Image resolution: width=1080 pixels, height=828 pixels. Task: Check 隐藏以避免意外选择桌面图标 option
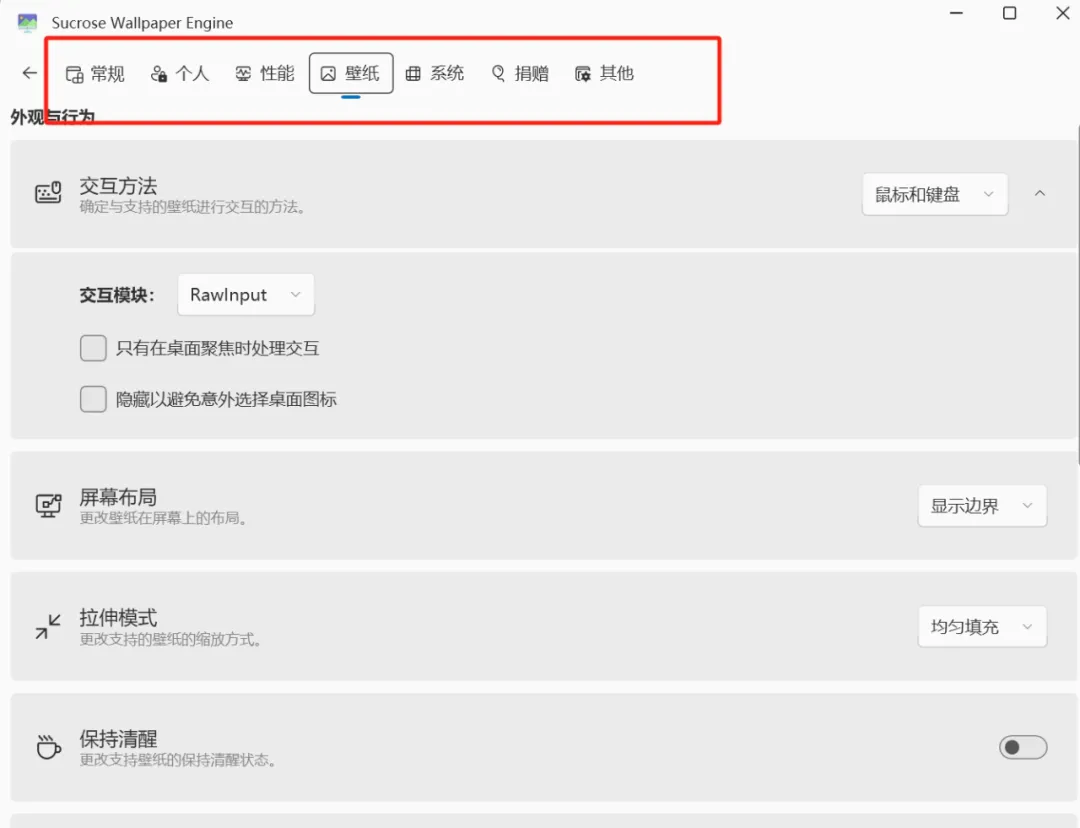[93, 399]
